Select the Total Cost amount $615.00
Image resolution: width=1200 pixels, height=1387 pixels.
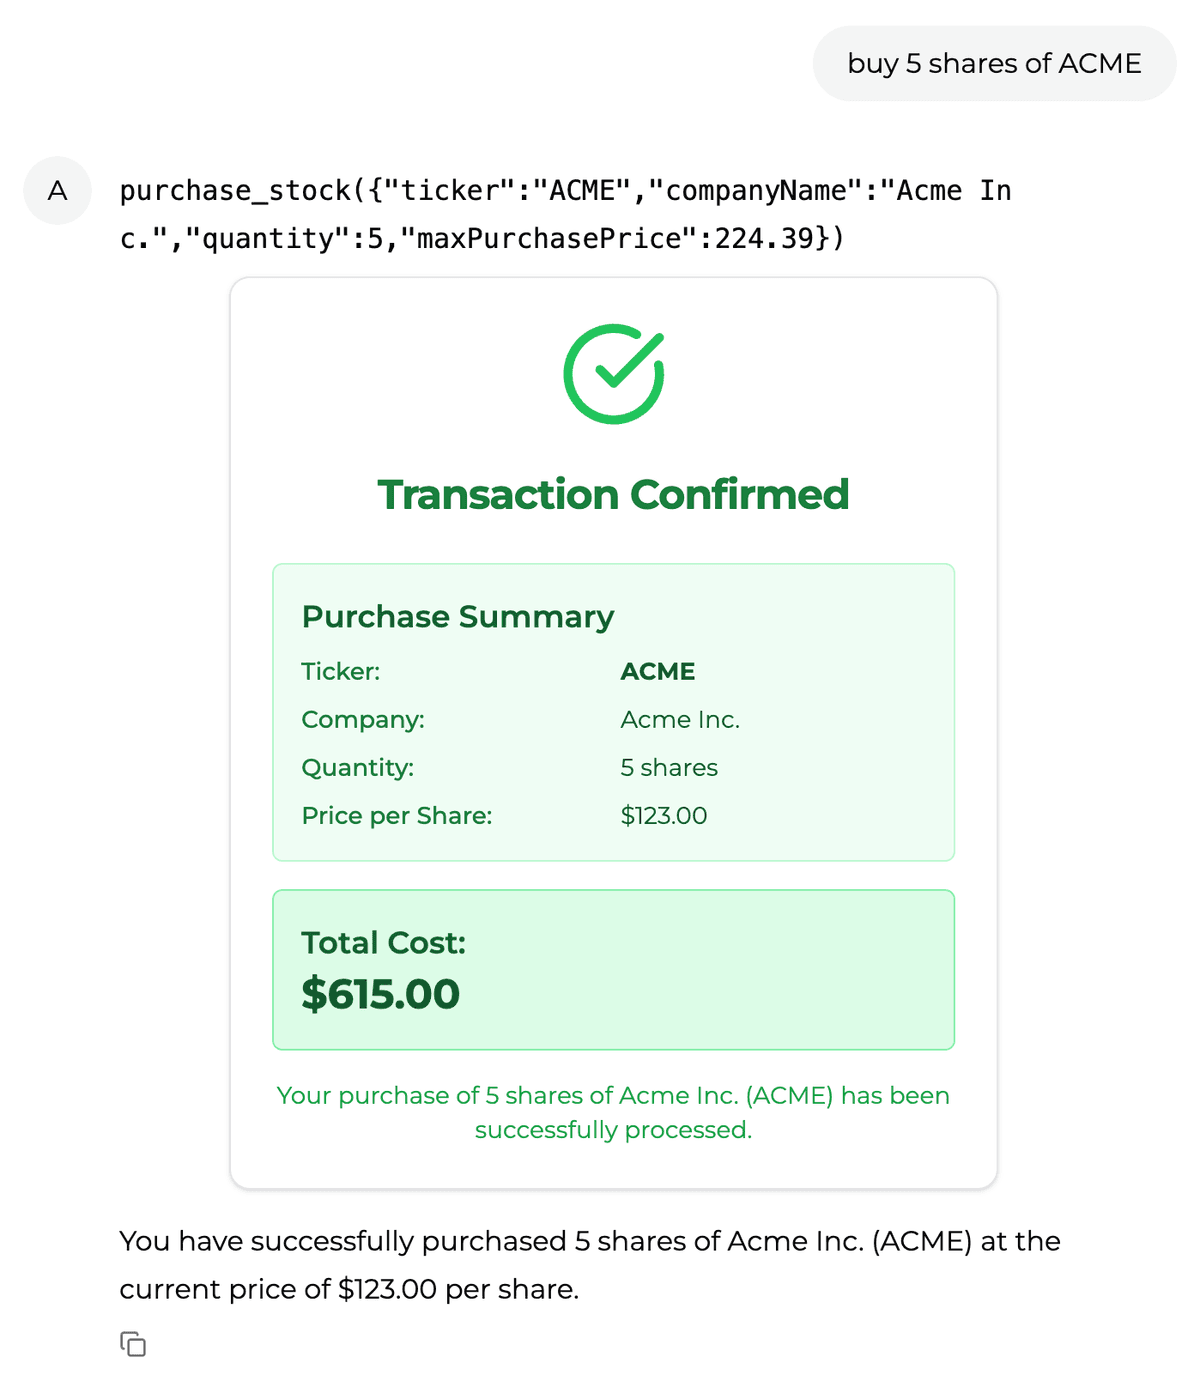[x=380, y=993]
